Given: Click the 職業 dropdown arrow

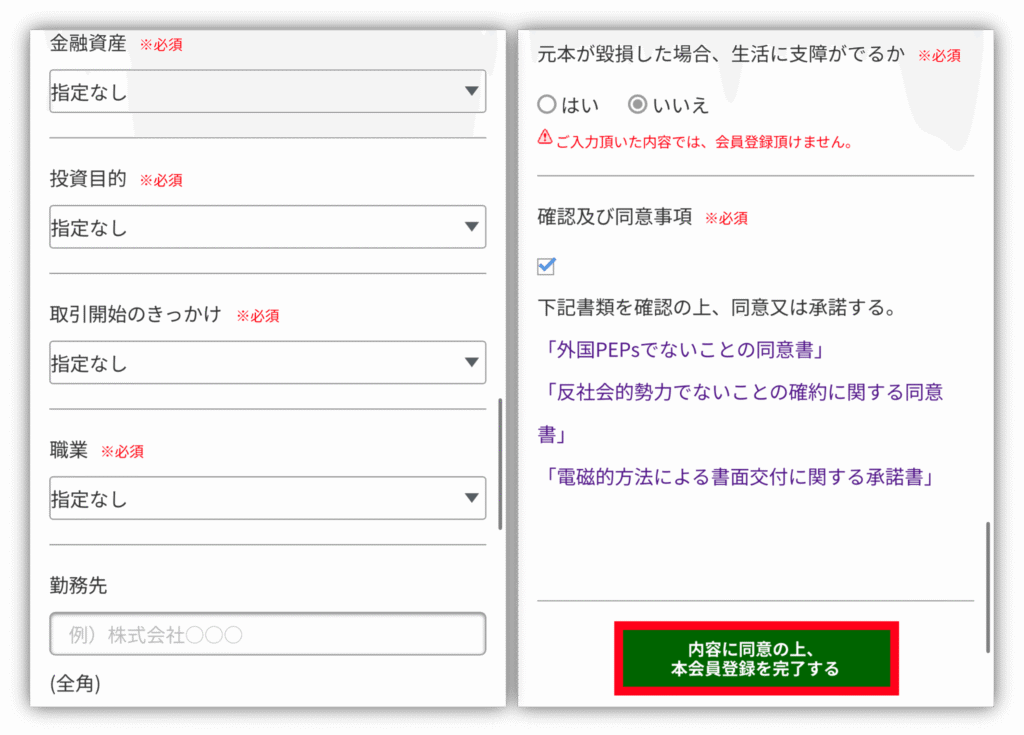Looking at the screenshot, I should coord(472,498).
